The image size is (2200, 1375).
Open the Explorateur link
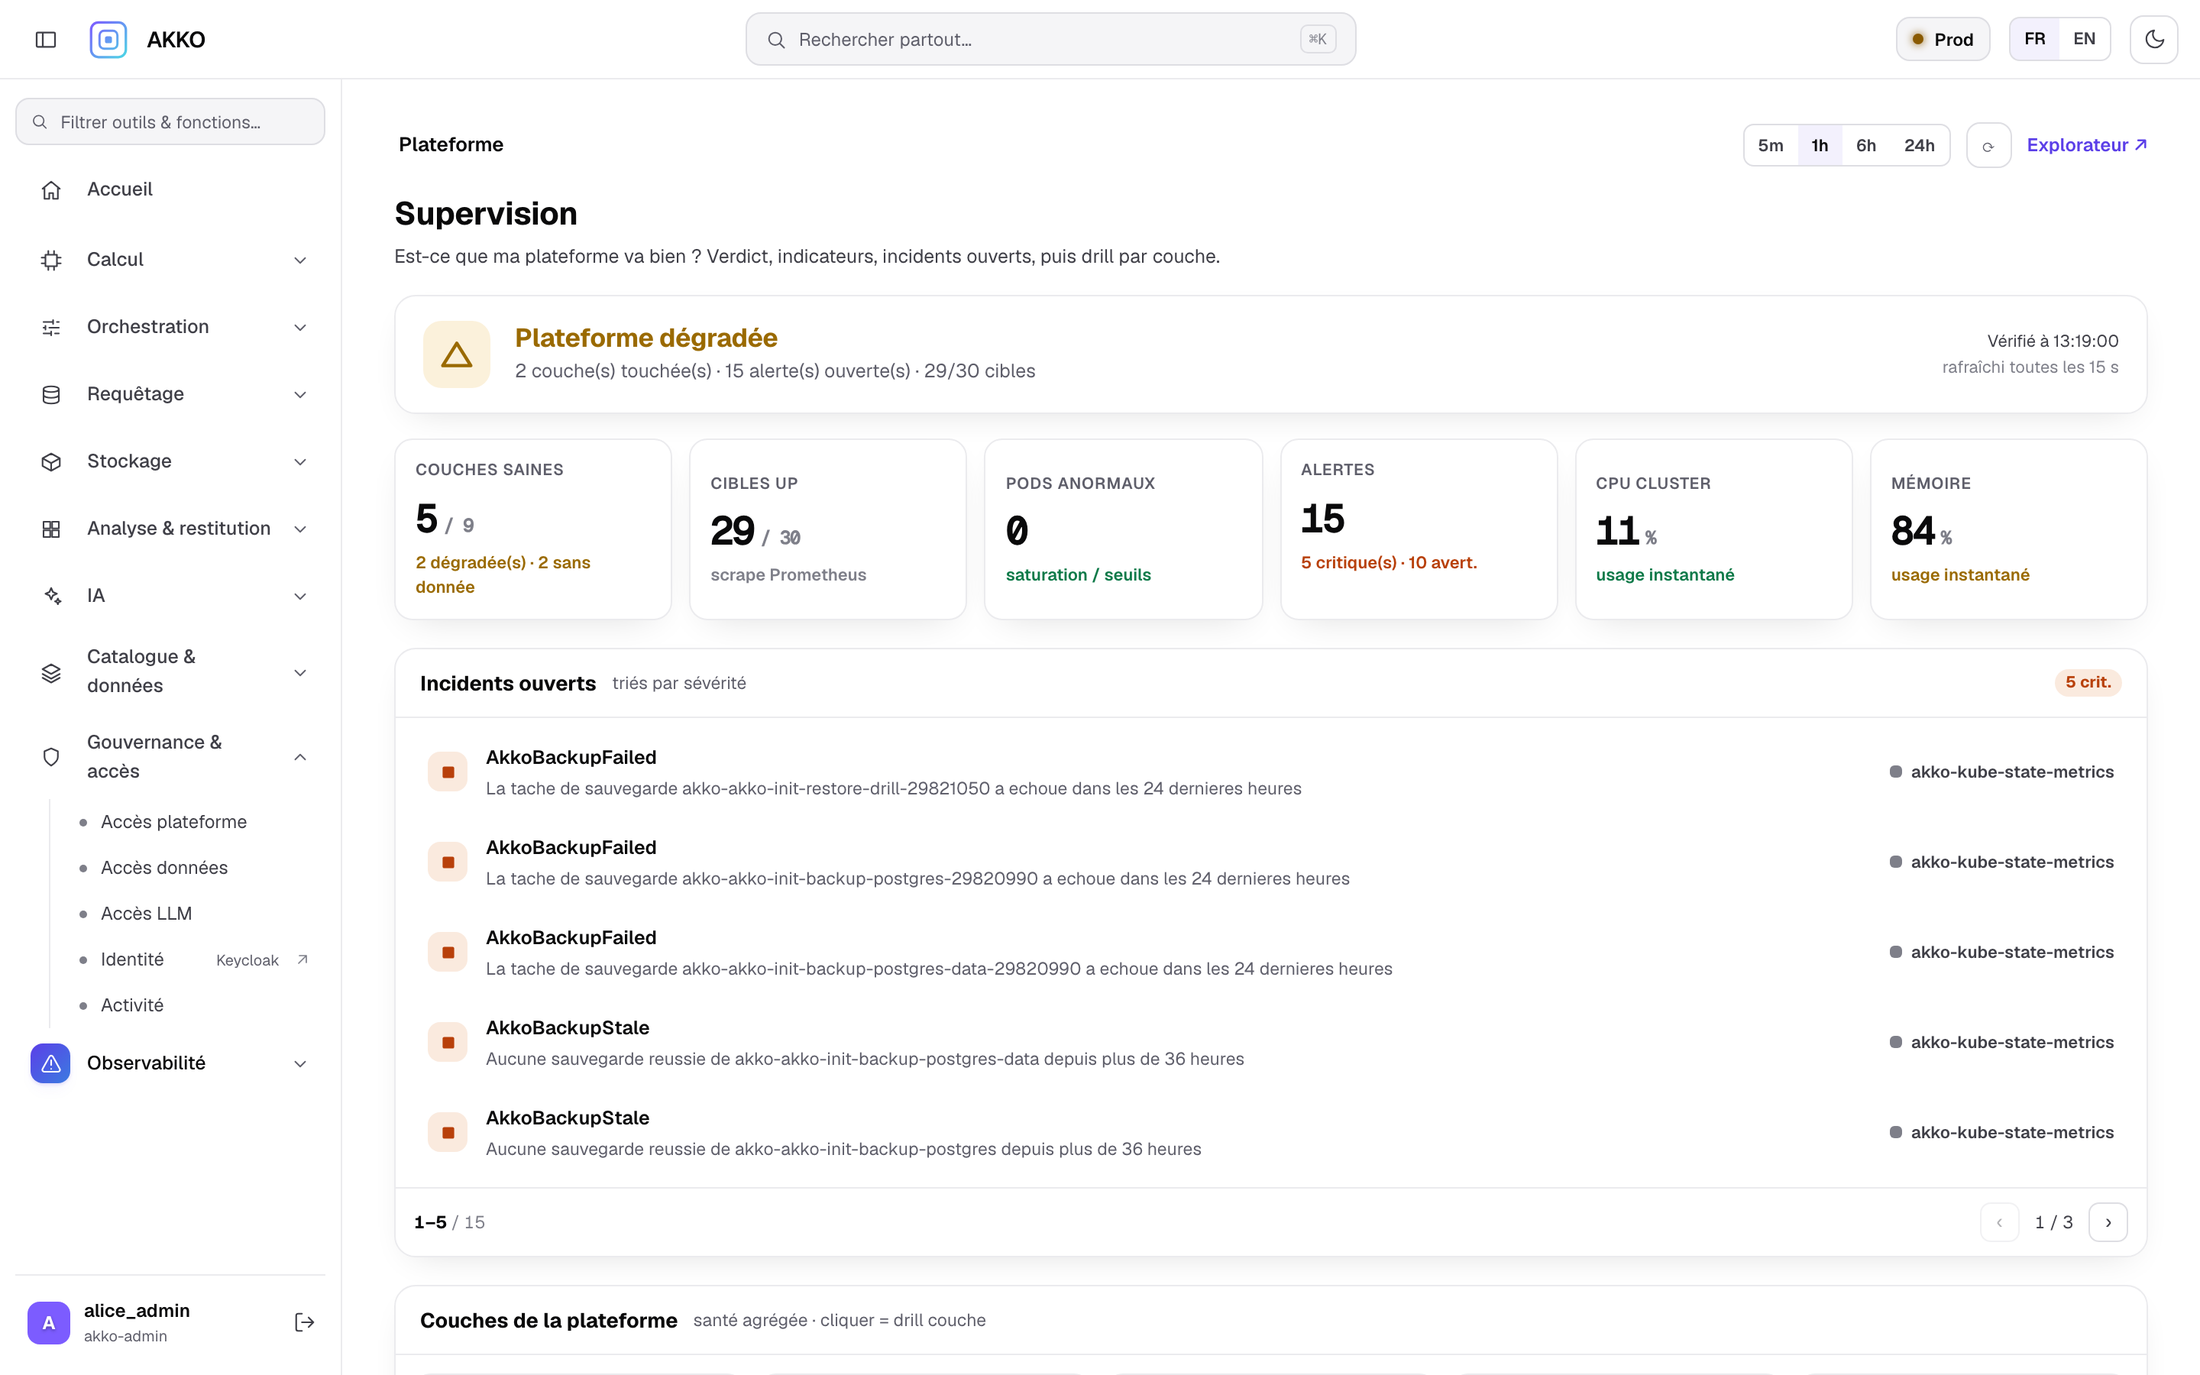click(x=2087, y=145)
